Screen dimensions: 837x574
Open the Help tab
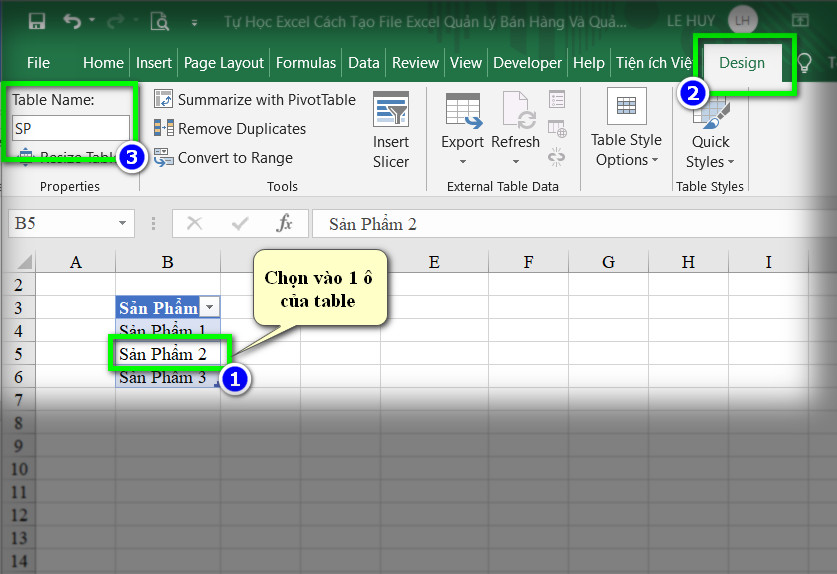(x=589, y=63)
